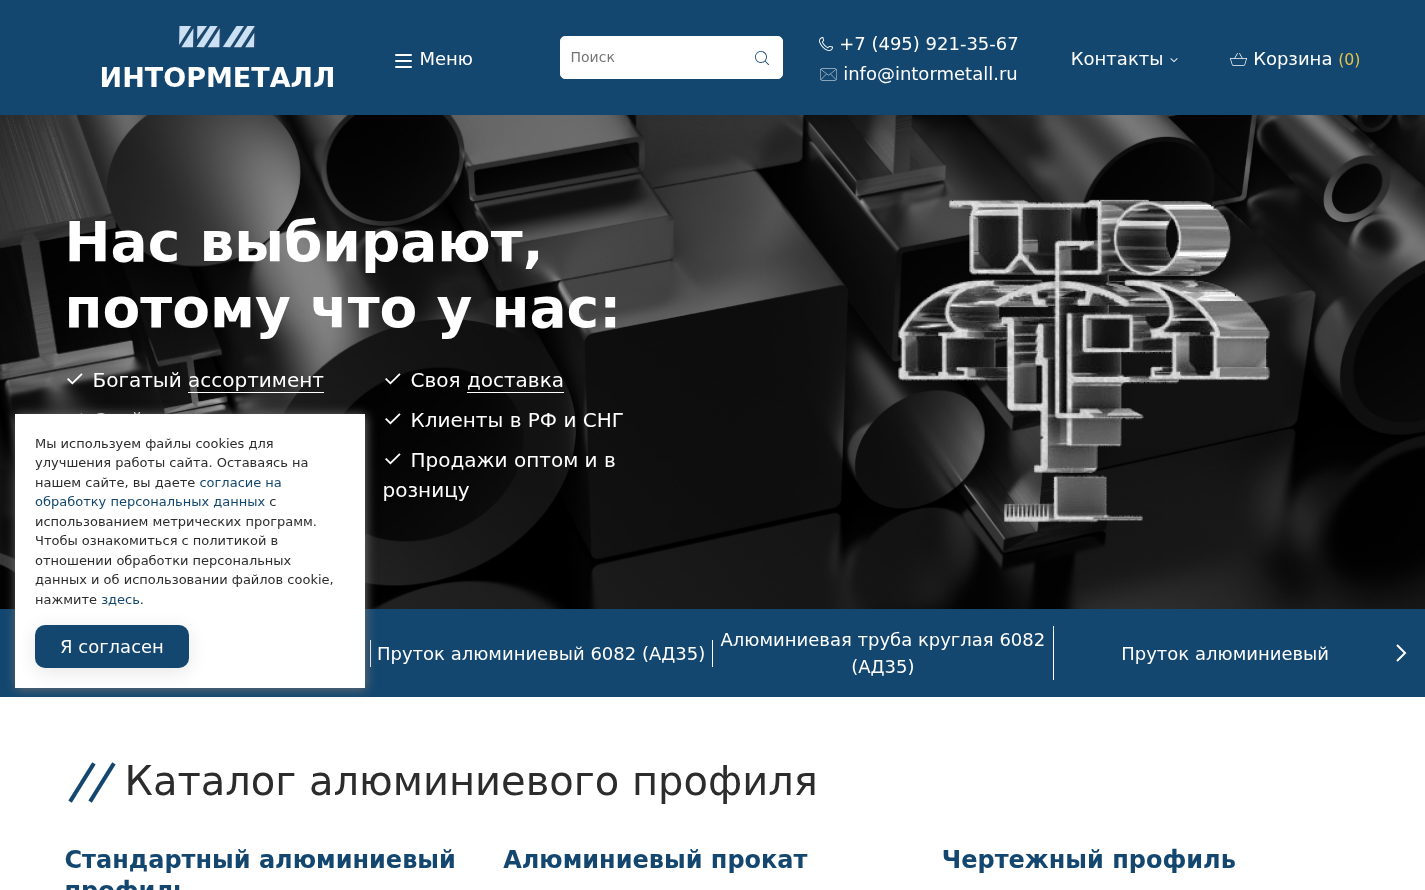The height and width of the screenshot is (890, 1425).
Task: Select the plain Пруток алюминиевый item
Action: click(1225, 654)
